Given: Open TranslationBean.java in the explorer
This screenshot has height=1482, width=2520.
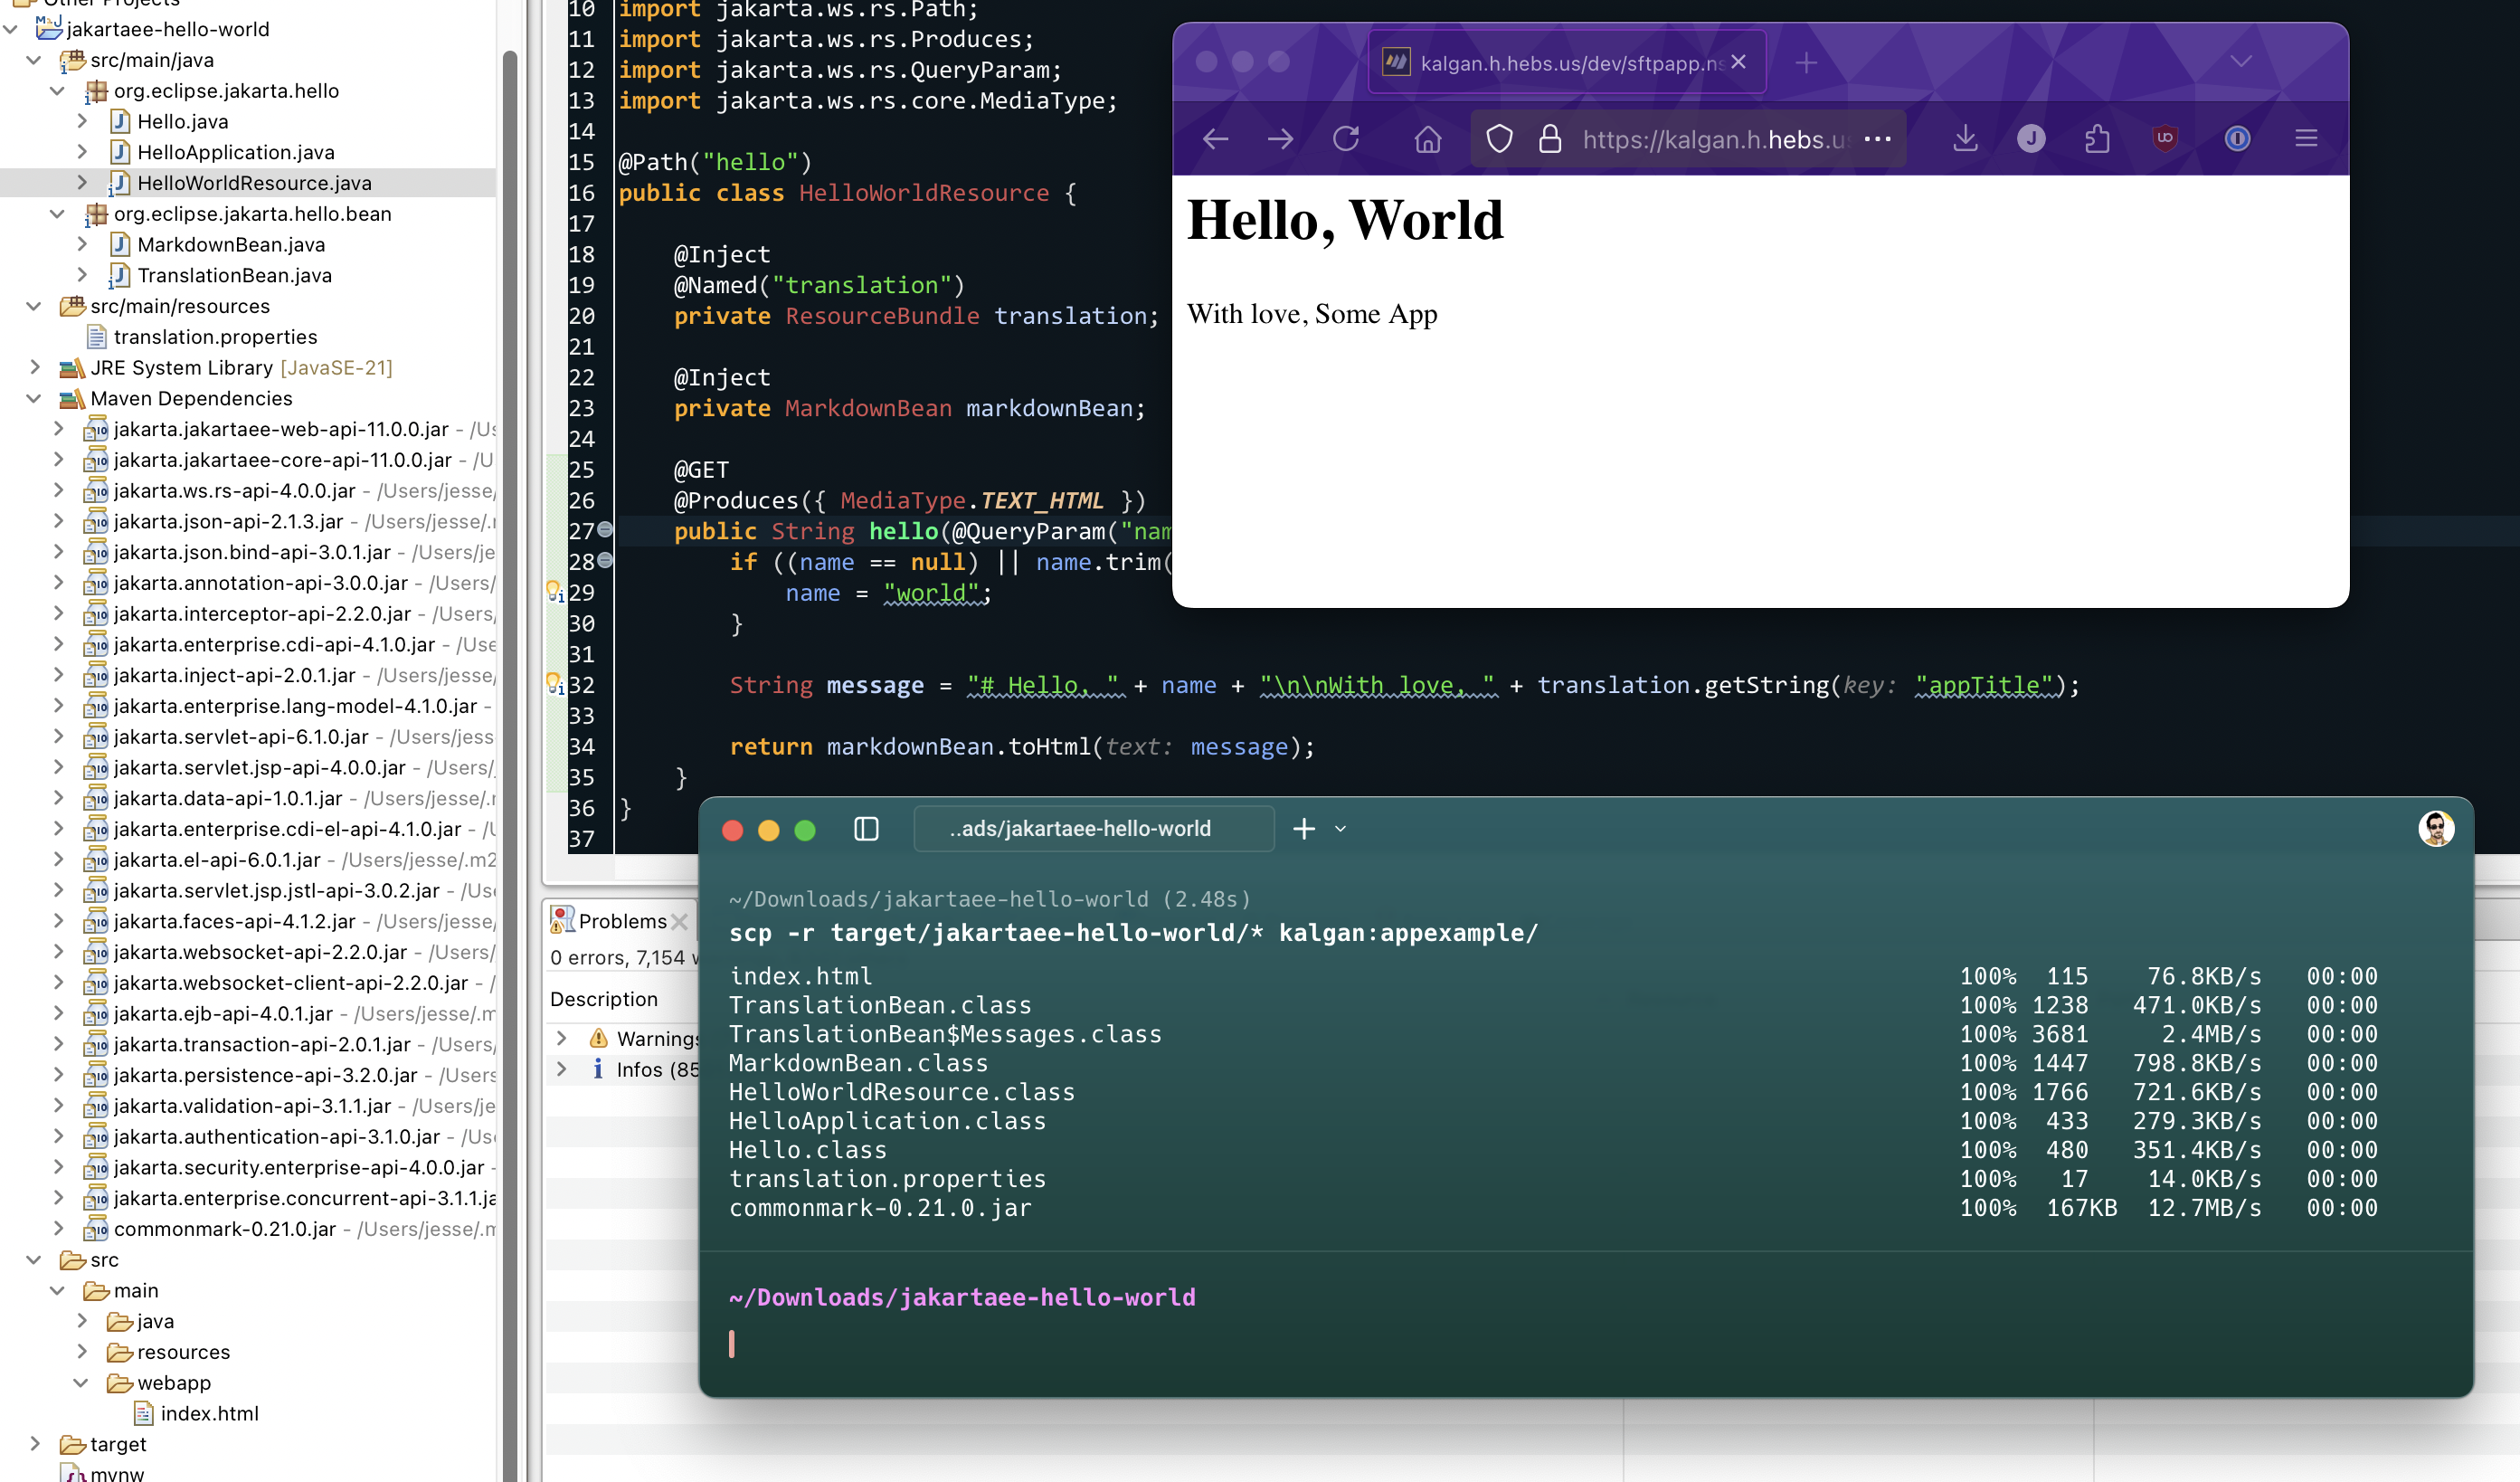Looking at the screenshot, I should tap(234, 275).
